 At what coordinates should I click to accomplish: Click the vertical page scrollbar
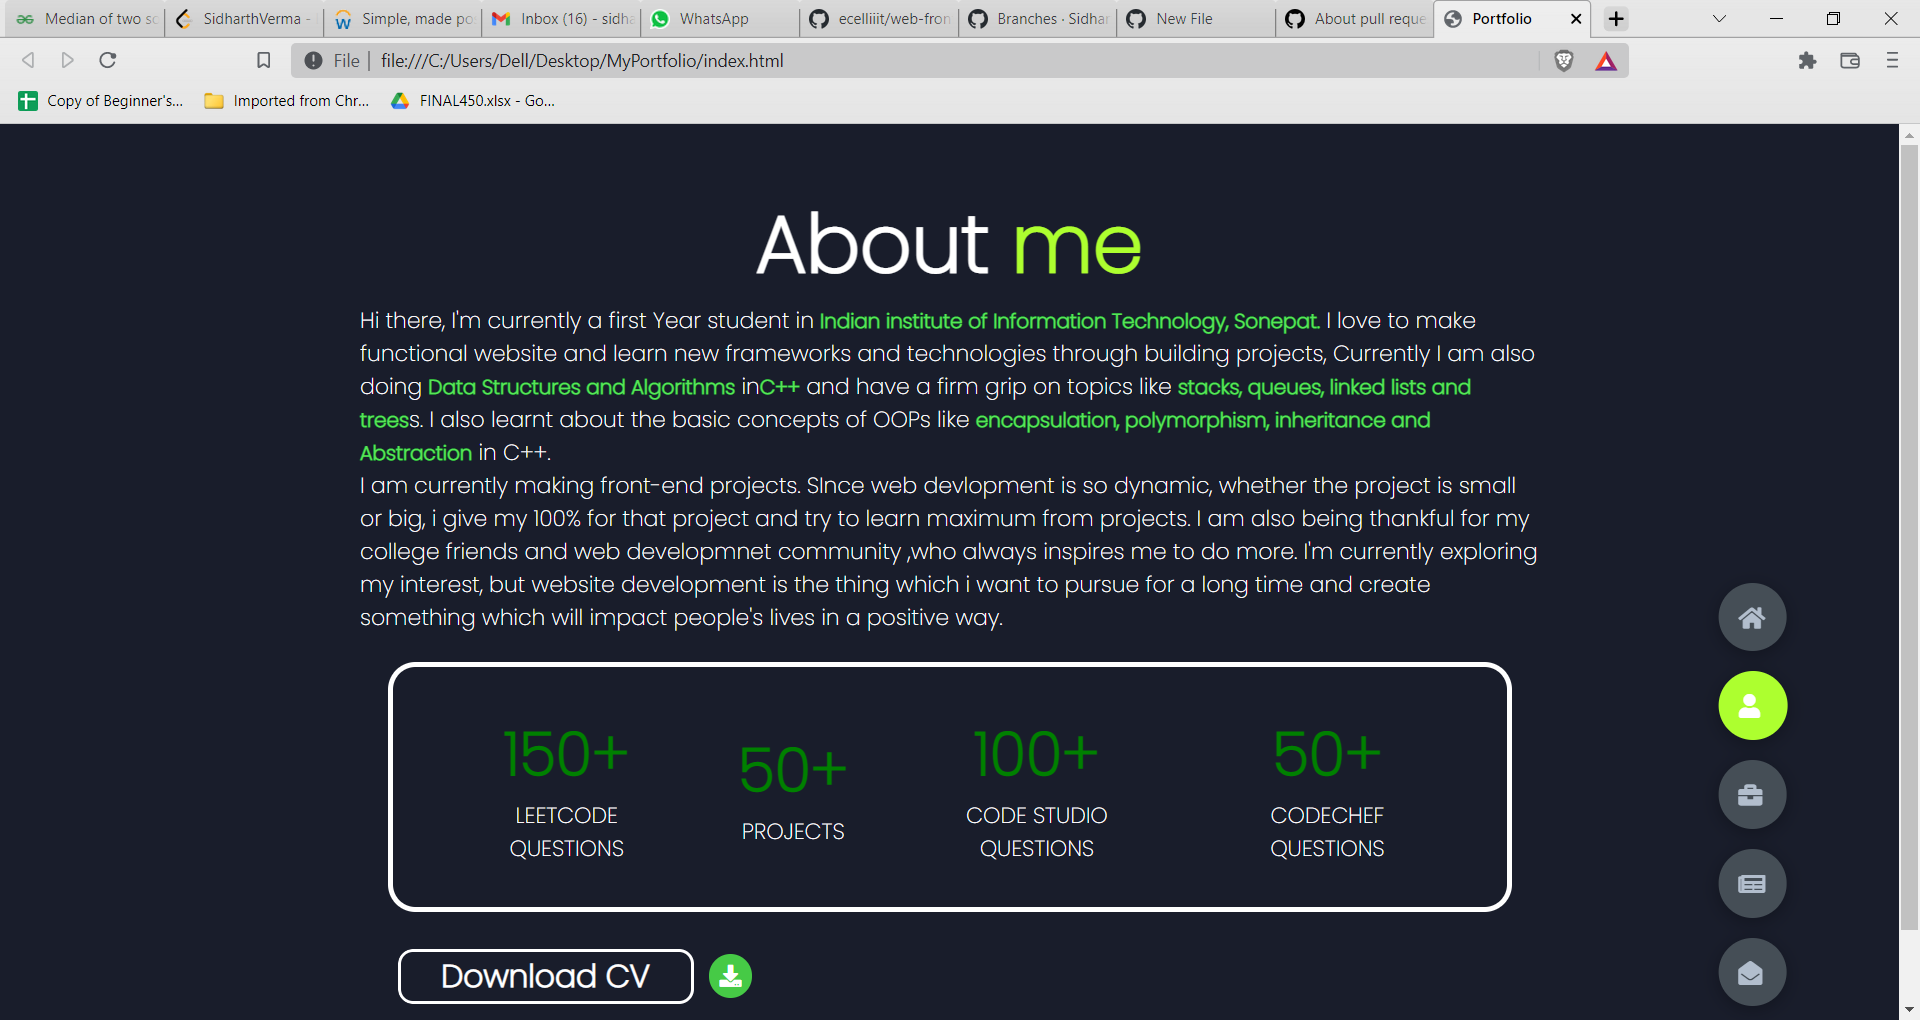(1909, 550)
